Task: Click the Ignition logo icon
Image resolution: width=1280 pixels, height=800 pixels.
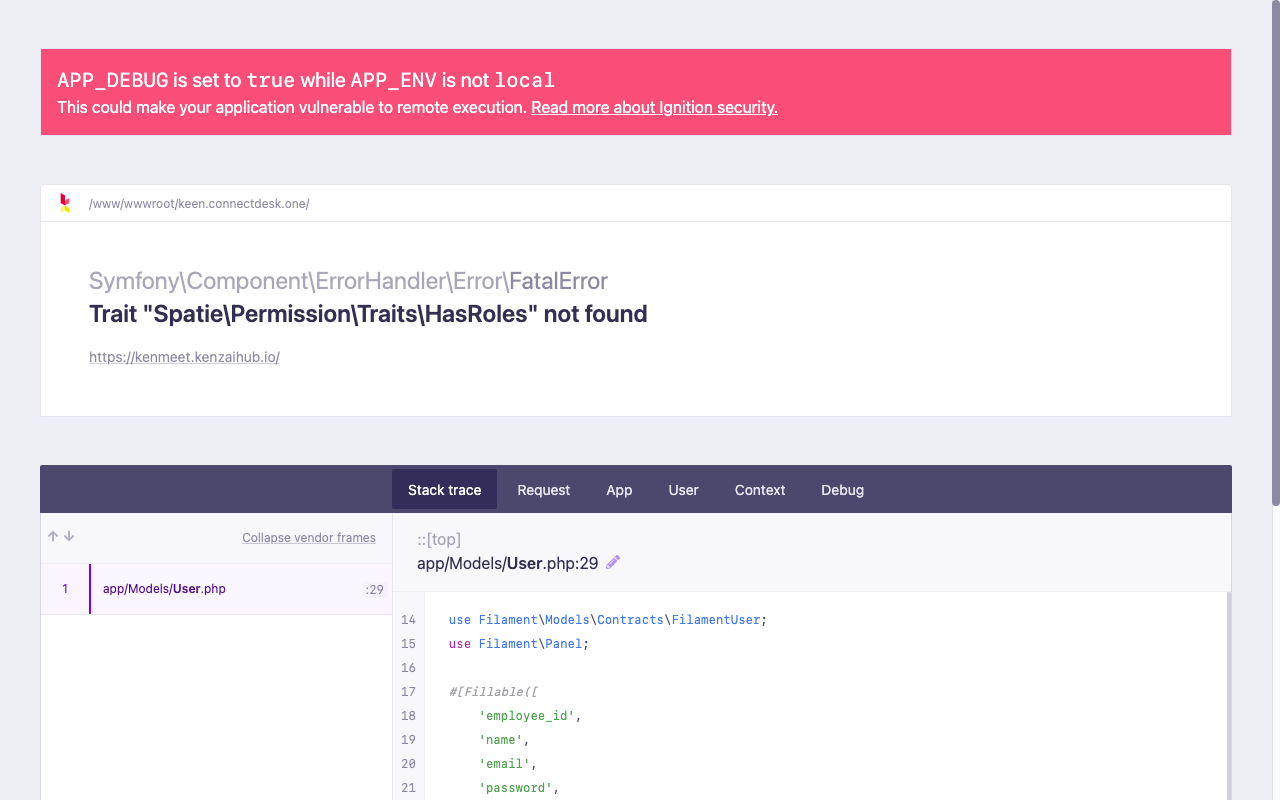Action: coord(65,203)
